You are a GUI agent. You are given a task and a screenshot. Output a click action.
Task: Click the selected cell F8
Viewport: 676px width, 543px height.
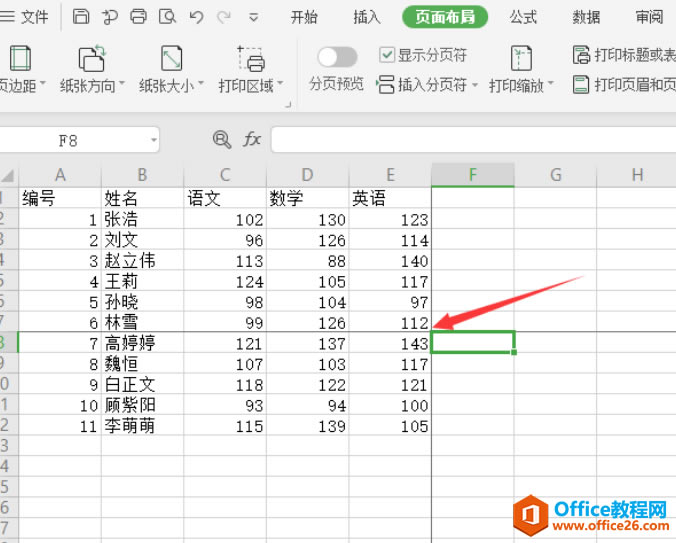[473, 342]
